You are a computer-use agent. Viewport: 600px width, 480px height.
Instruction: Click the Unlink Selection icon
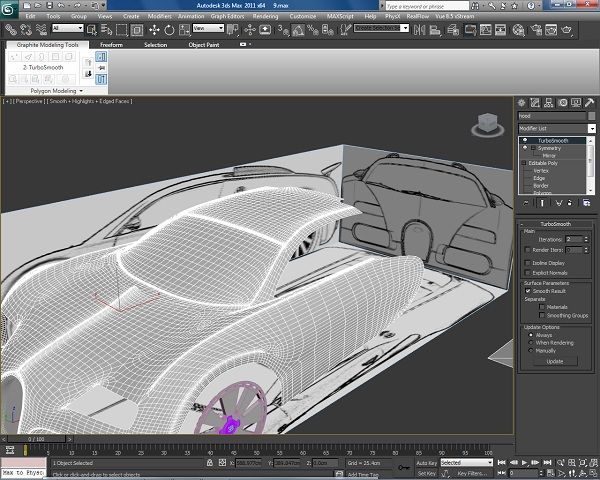tap(26, 29)
